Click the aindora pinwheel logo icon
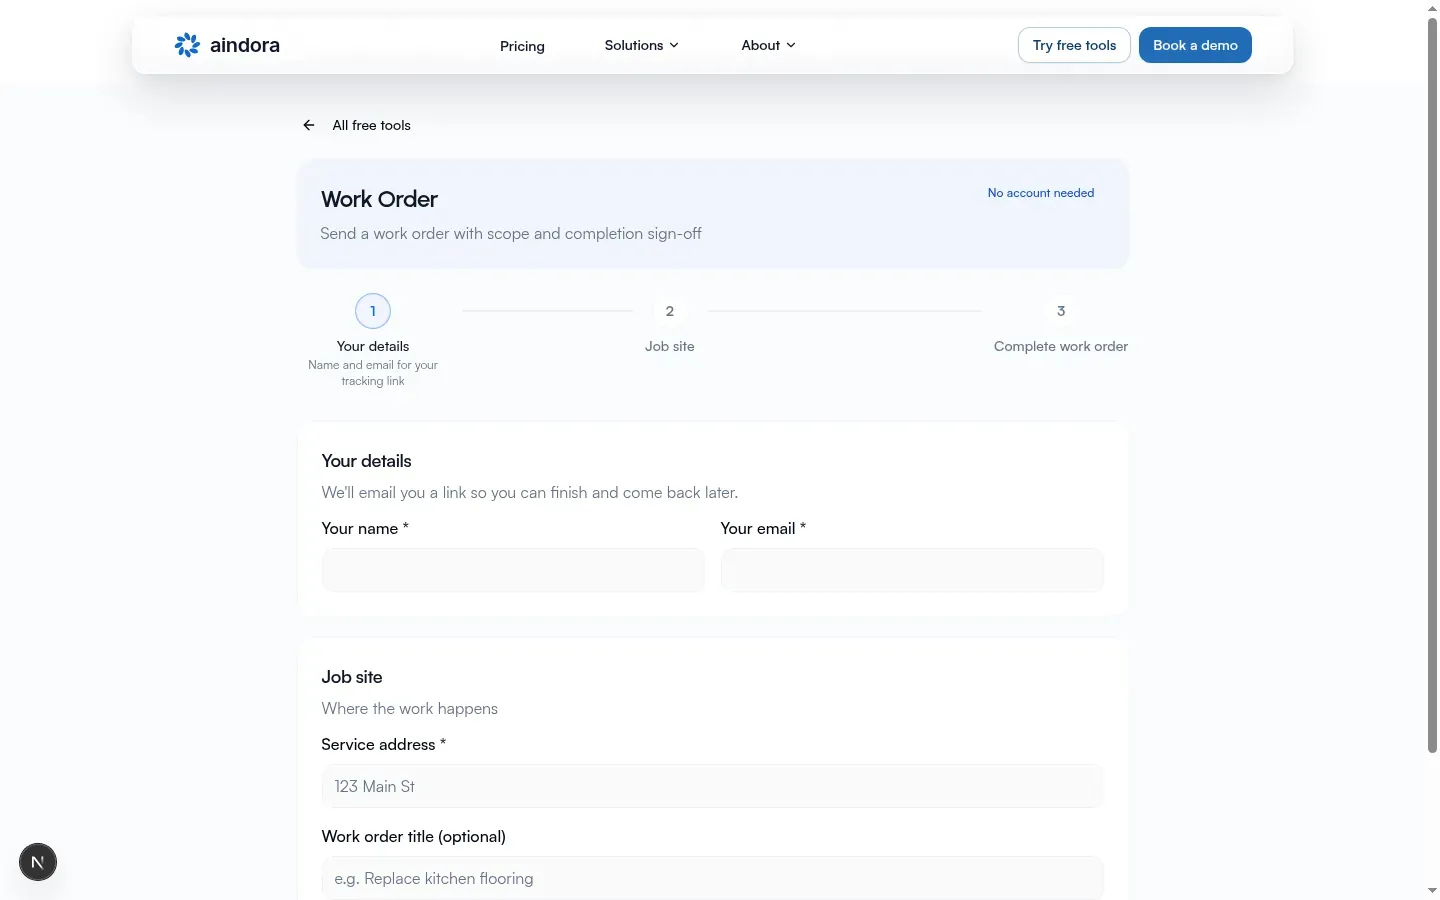Viewport: 1440px width, 900px height. (187, 45)
